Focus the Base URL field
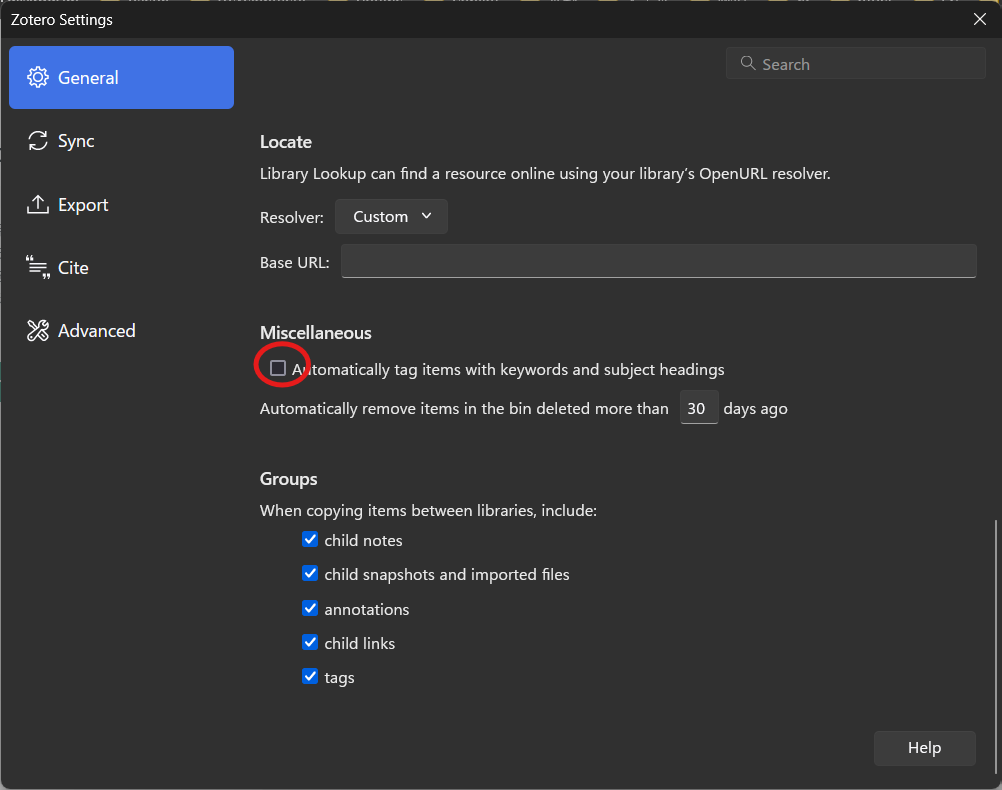The height and width of the screenshot is (790, 1002). pos(658,261)
